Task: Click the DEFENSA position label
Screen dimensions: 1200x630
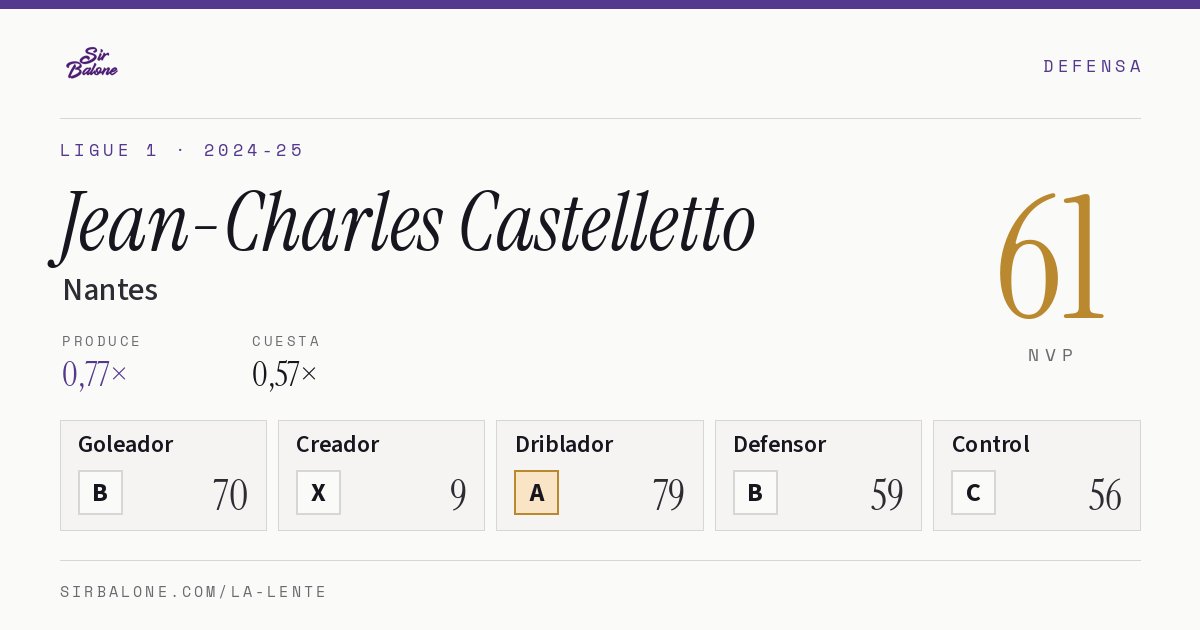Action: click(1092, 66)
